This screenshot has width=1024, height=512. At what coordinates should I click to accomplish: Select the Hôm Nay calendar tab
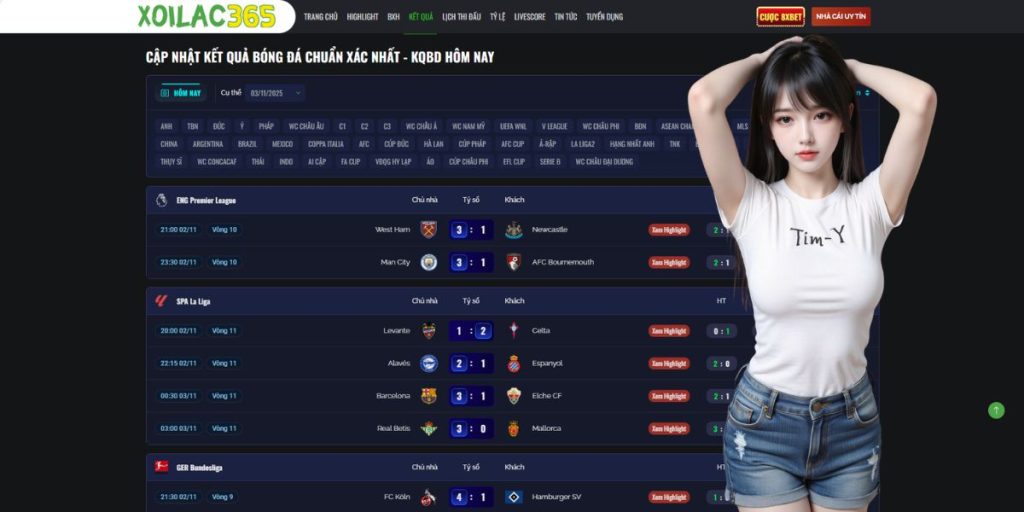181,93
